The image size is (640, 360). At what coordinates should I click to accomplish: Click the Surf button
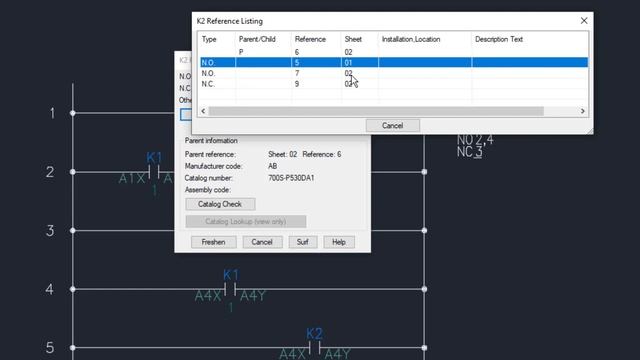point(302,242)
